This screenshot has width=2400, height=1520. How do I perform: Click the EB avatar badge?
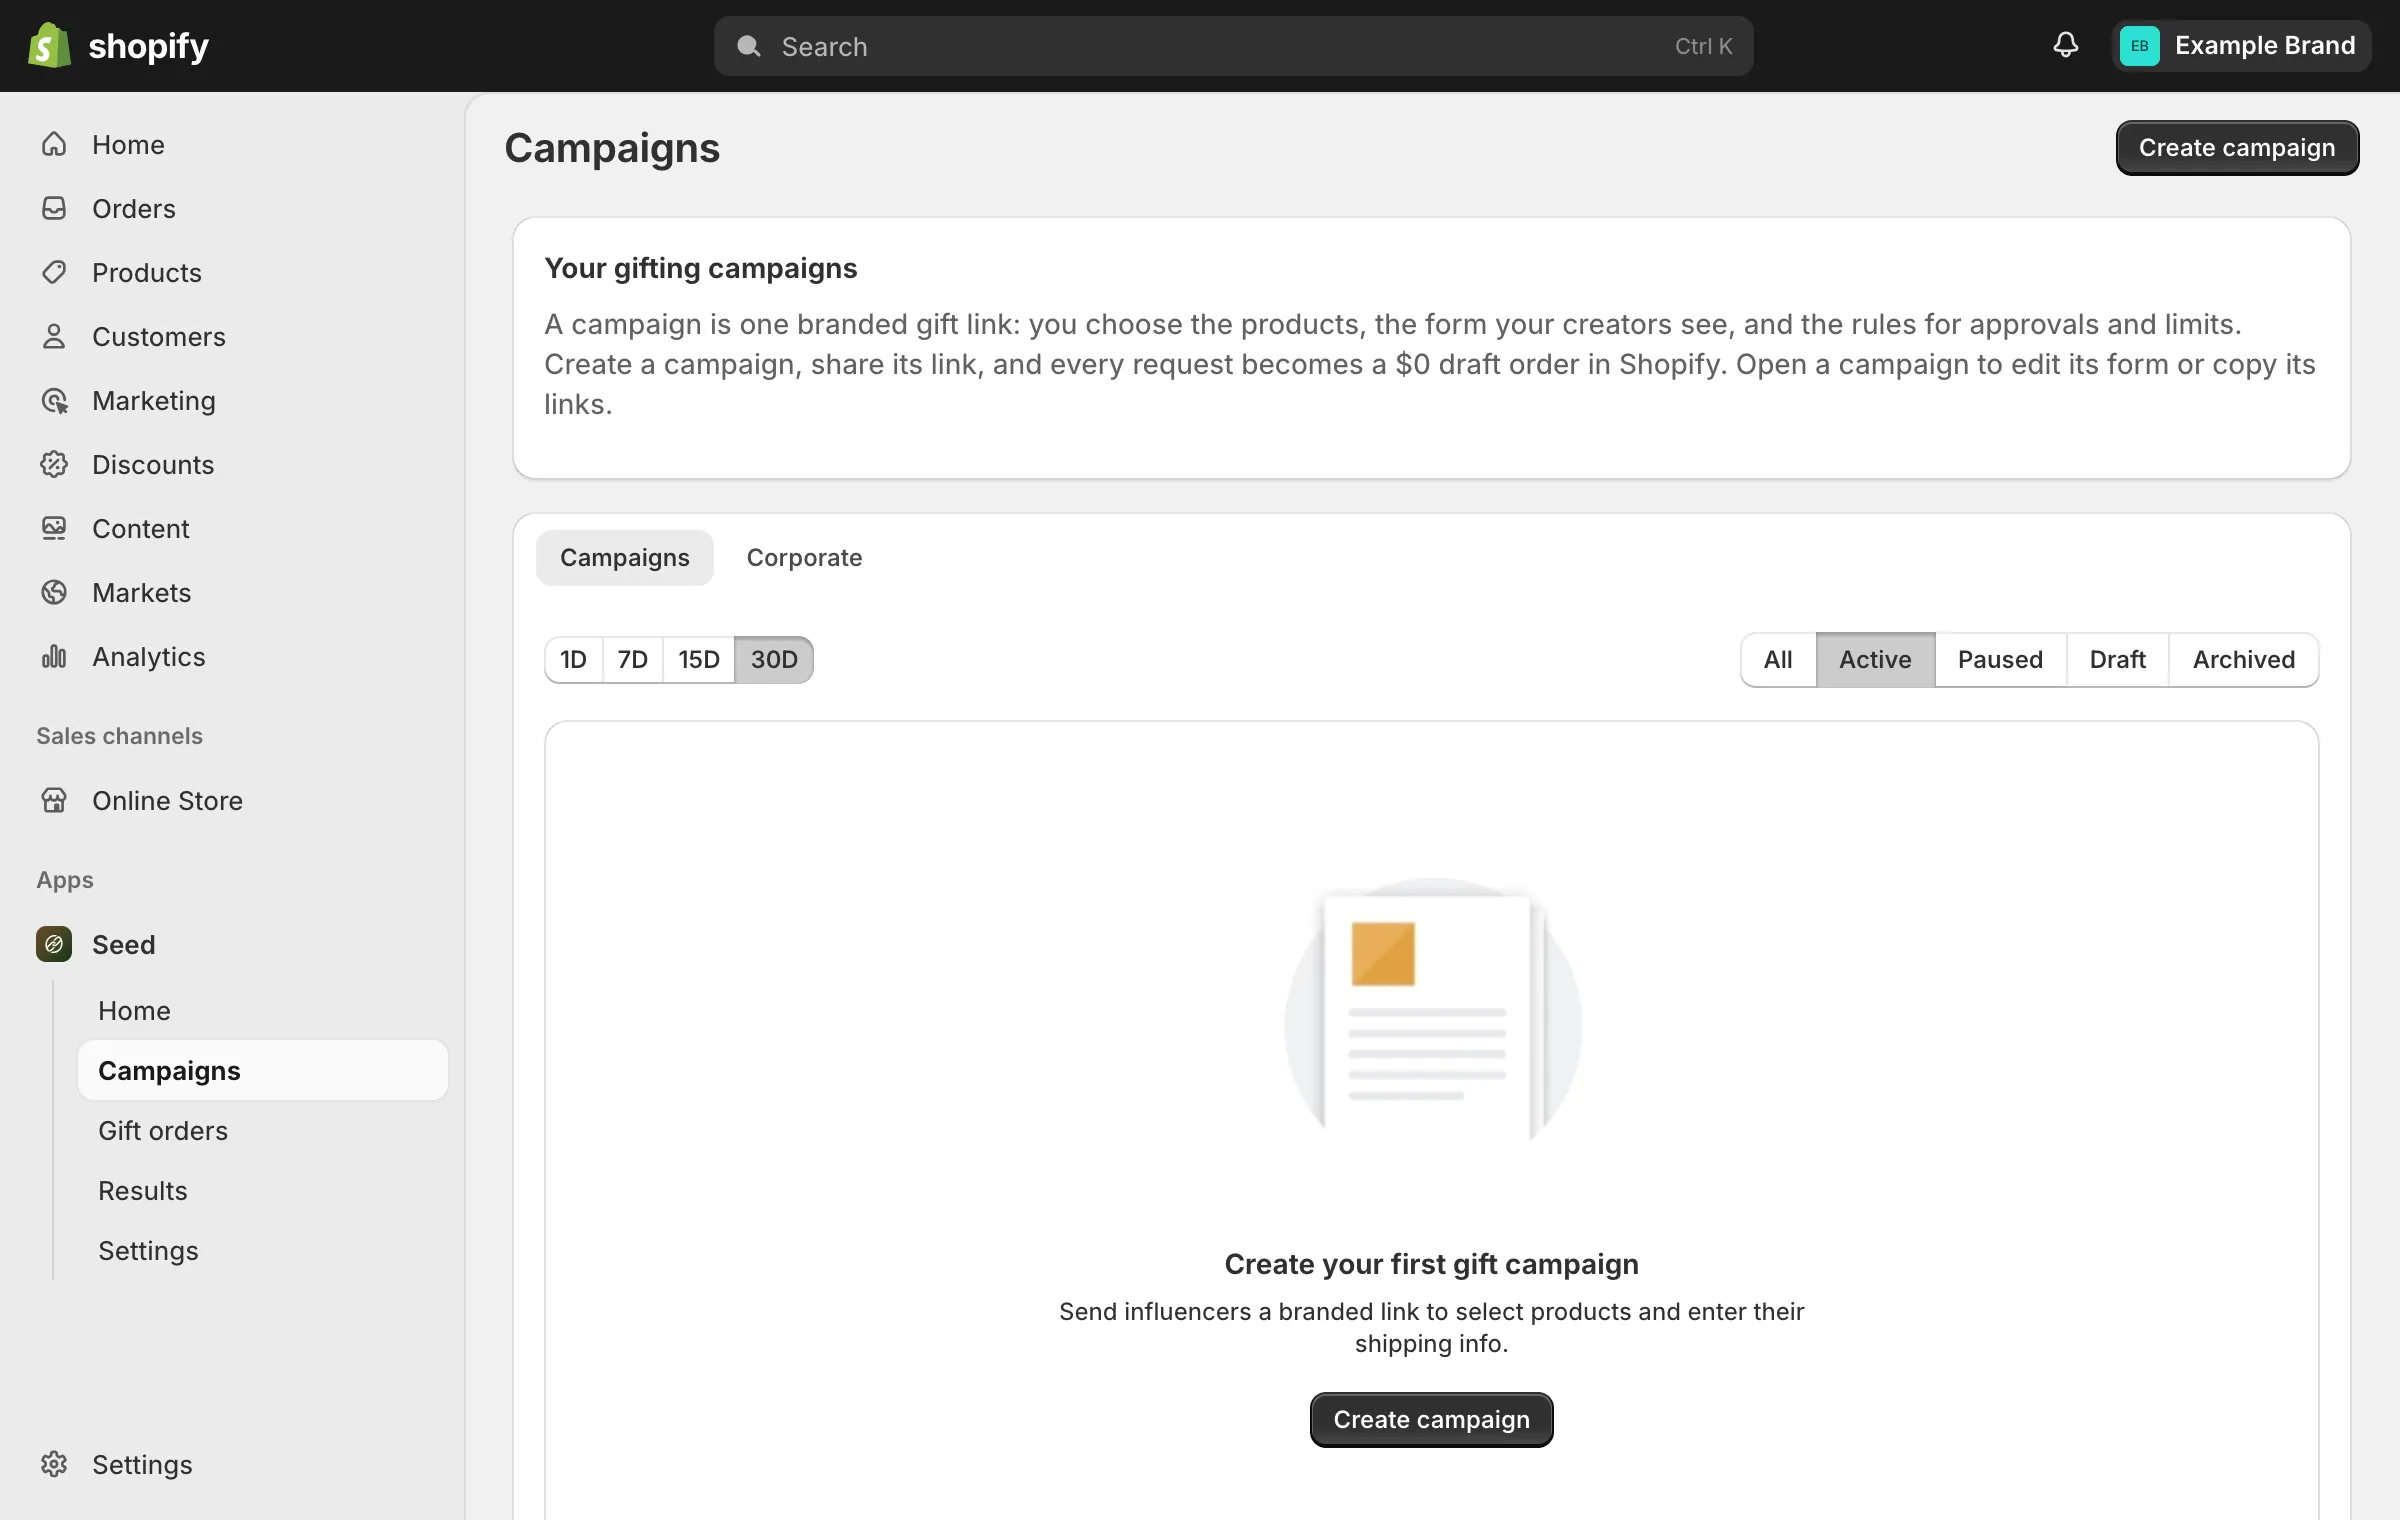click(2140, 46)
